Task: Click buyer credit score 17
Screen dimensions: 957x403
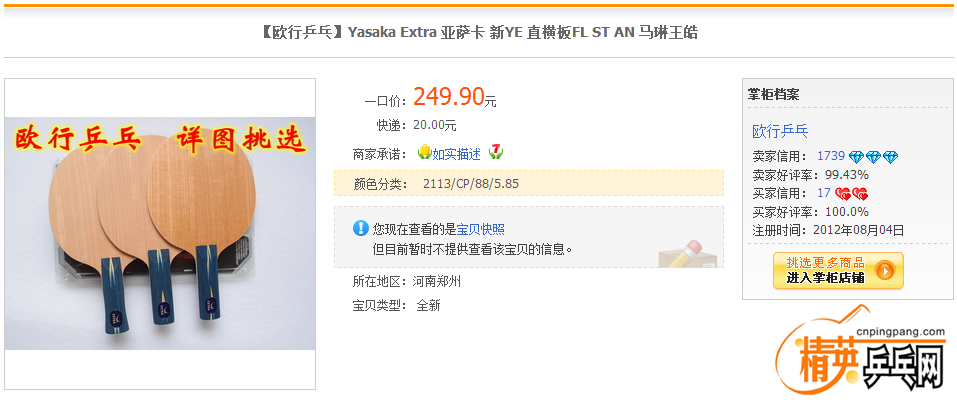Action: pyautogui.click(x=824, y=193)
